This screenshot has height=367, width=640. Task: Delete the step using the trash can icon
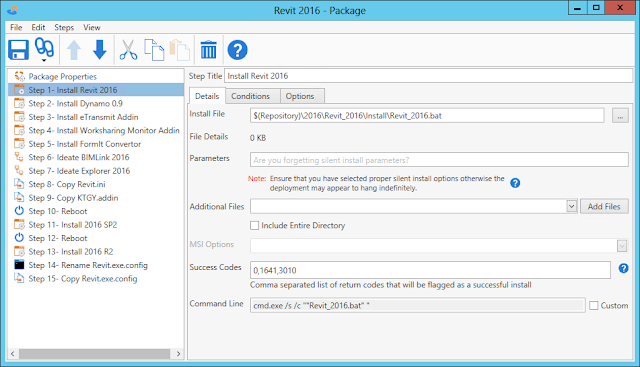[209, 50]
